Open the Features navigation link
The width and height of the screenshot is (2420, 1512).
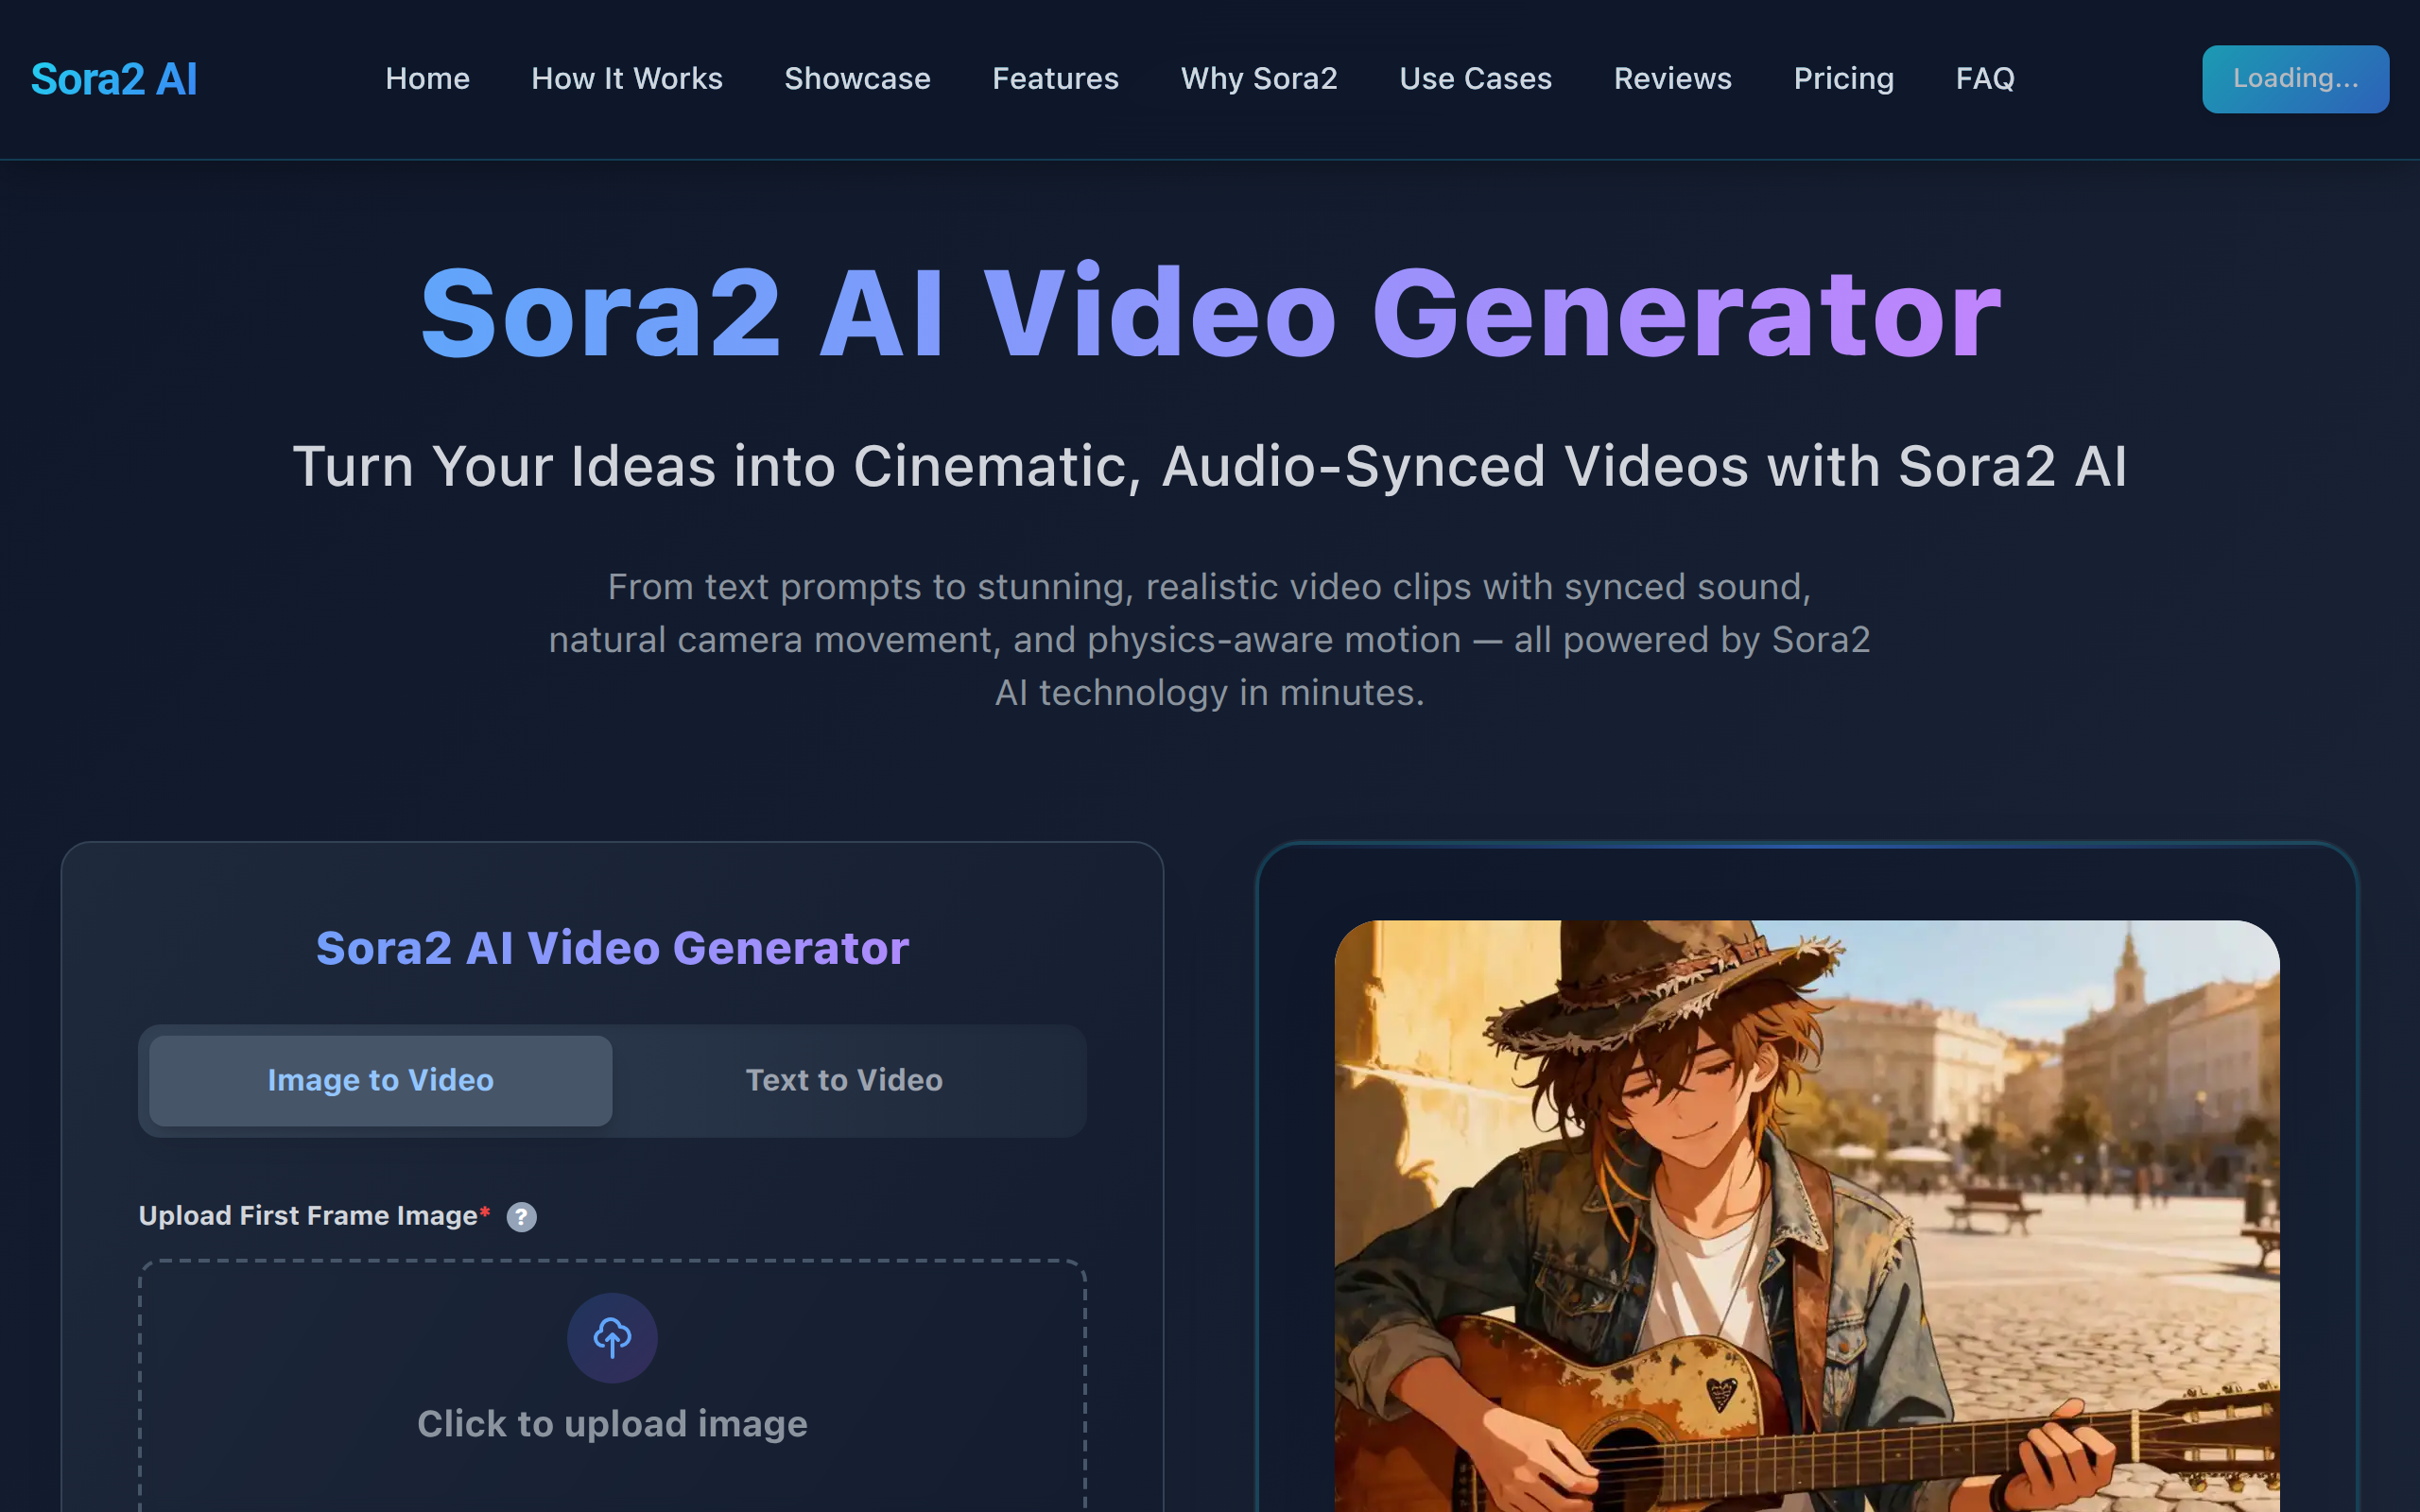point(1055,79)
